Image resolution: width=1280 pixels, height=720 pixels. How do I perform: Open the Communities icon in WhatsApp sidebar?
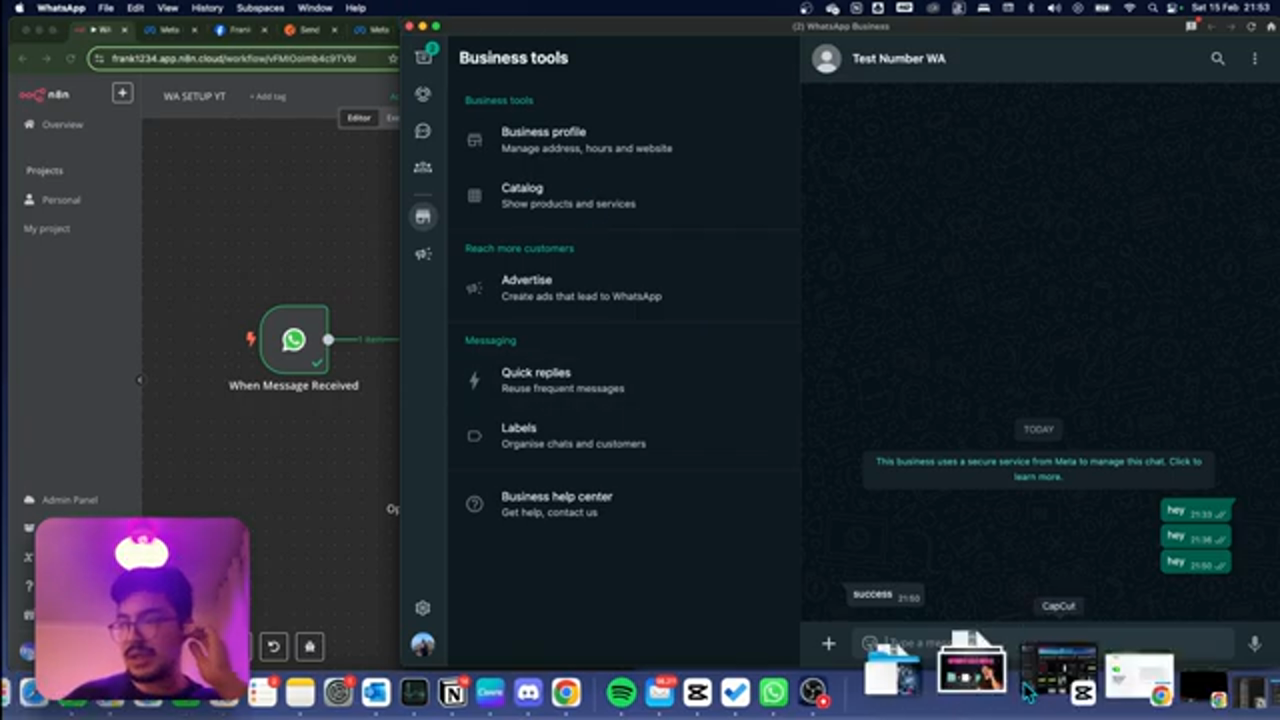423,167
